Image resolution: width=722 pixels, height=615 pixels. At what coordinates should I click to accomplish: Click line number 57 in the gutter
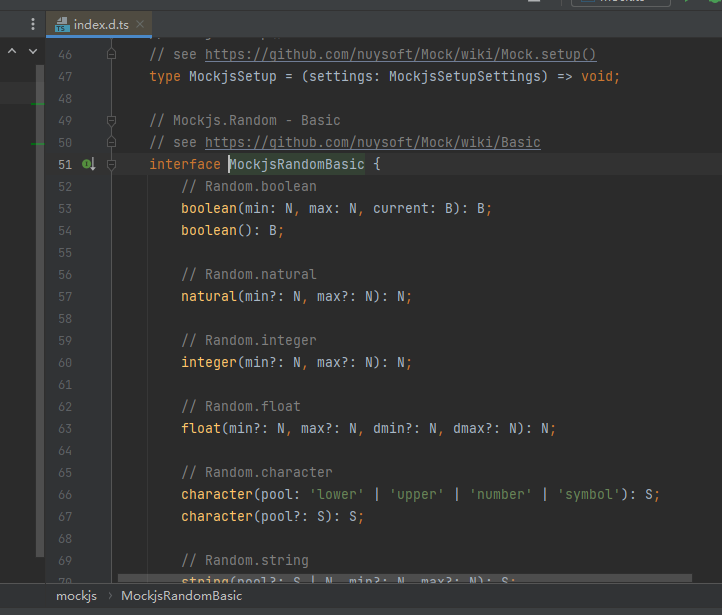pyautogui.click(x=65, y=296)
